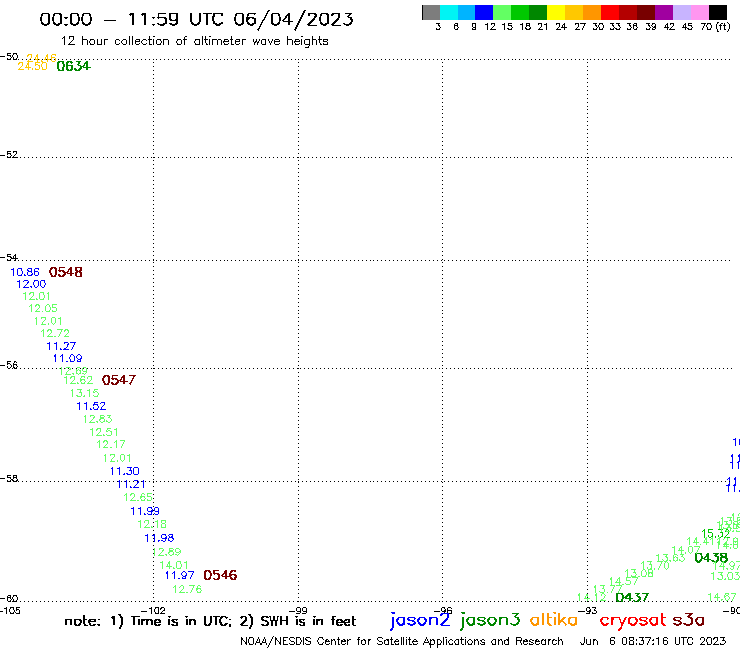Click the blue wave height '11.97'
The height and width of the screenshot is (650, 740).
tap(179, 575)
